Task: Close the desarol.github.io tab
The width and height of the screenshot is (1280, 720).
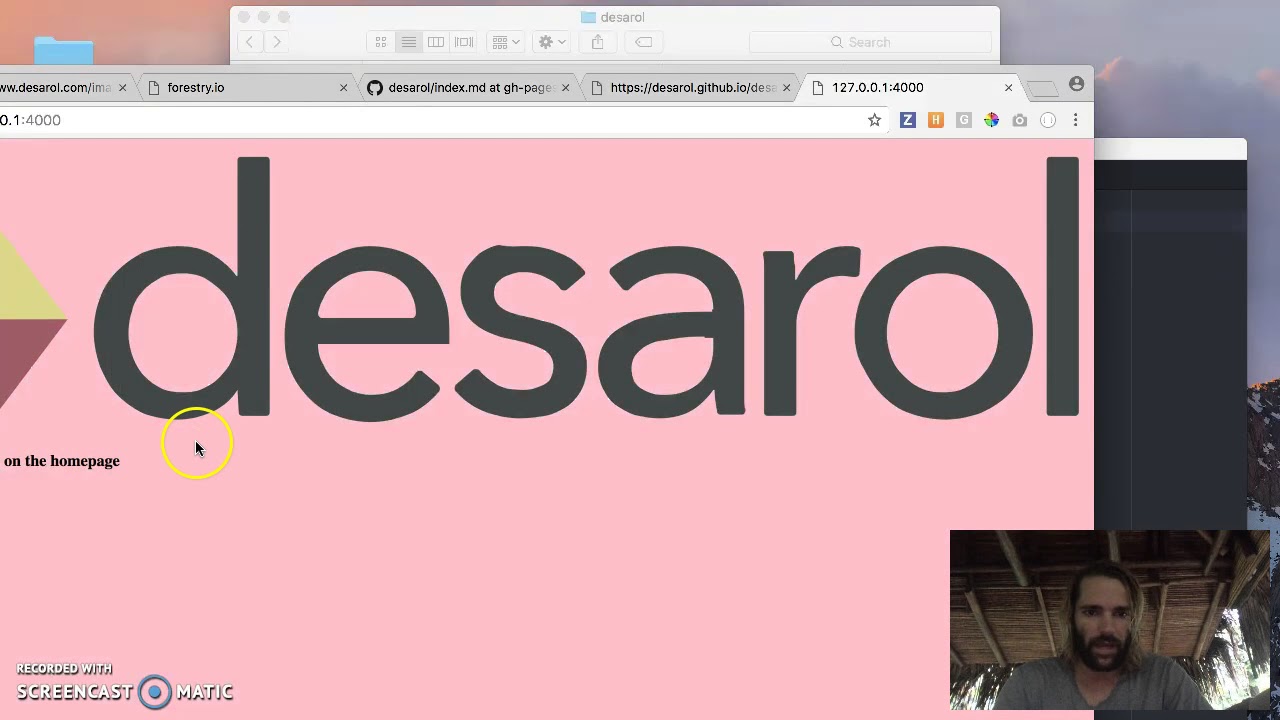Action: click(x=786, y=88)
